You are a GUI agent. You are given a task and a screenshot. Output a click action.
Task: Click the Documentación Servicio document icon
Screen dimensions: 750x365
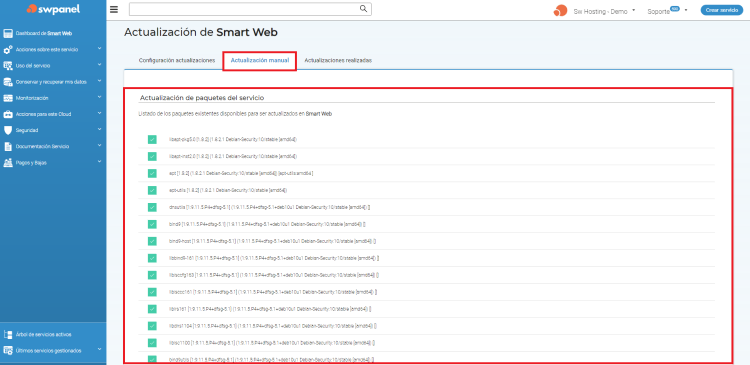point(8,146)
